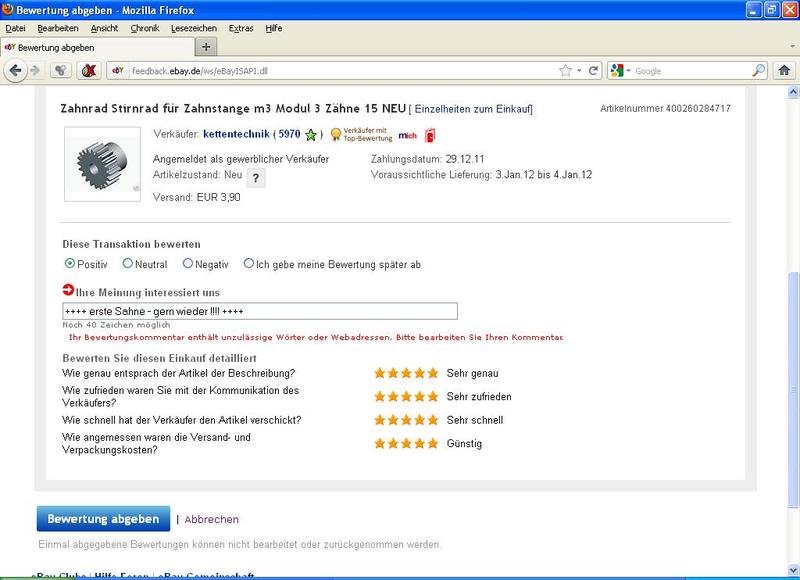Click the 'Versand: EUR 3,90' text
The height and width of the screenshot is (580, 800).
pyautogui.click(x=196, y=197)
